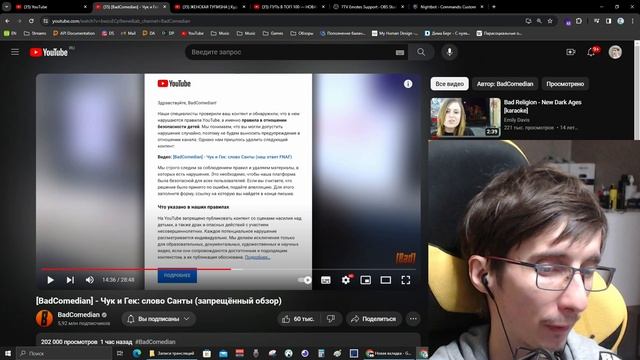640x360 pixels.
Task: Seek on the red video progress bar
Action: (x=229, y=269)
